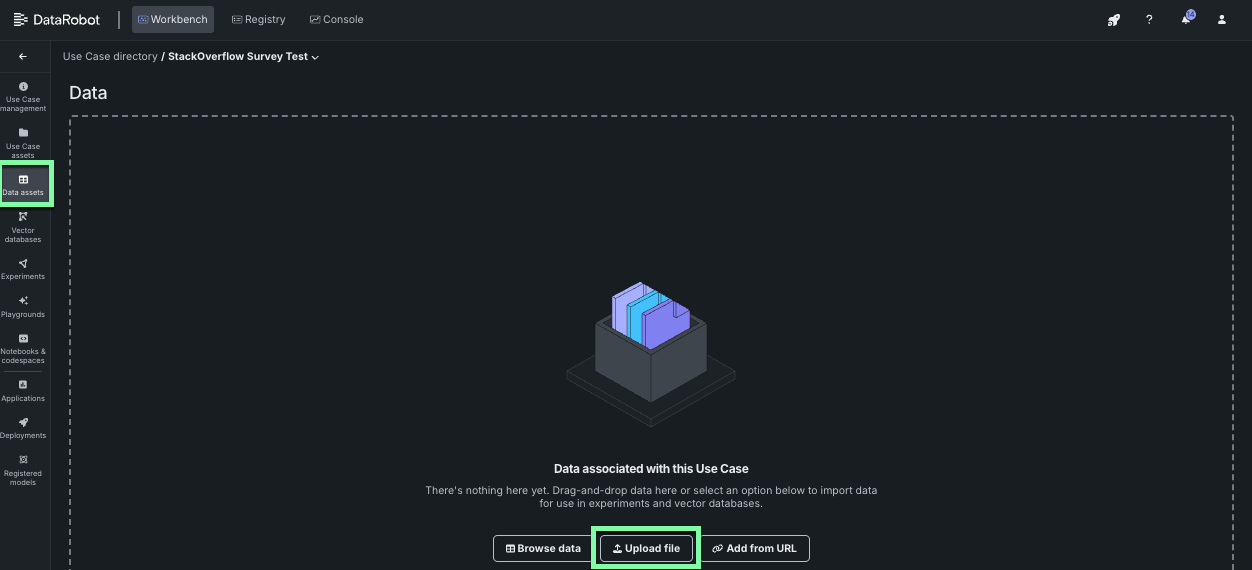Open Registered models in sidebar
The image size is (1252, 570).
tap(23, 470)
